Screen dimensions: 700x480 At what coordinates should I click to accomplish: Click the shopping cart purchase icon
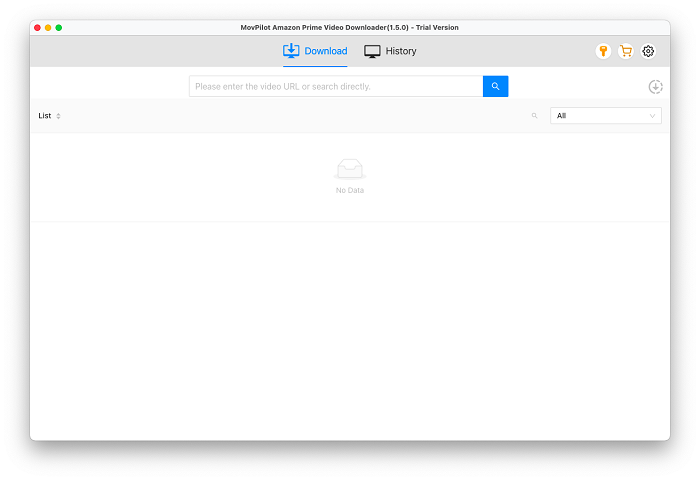pyautogui.click(x=625, y=51)
